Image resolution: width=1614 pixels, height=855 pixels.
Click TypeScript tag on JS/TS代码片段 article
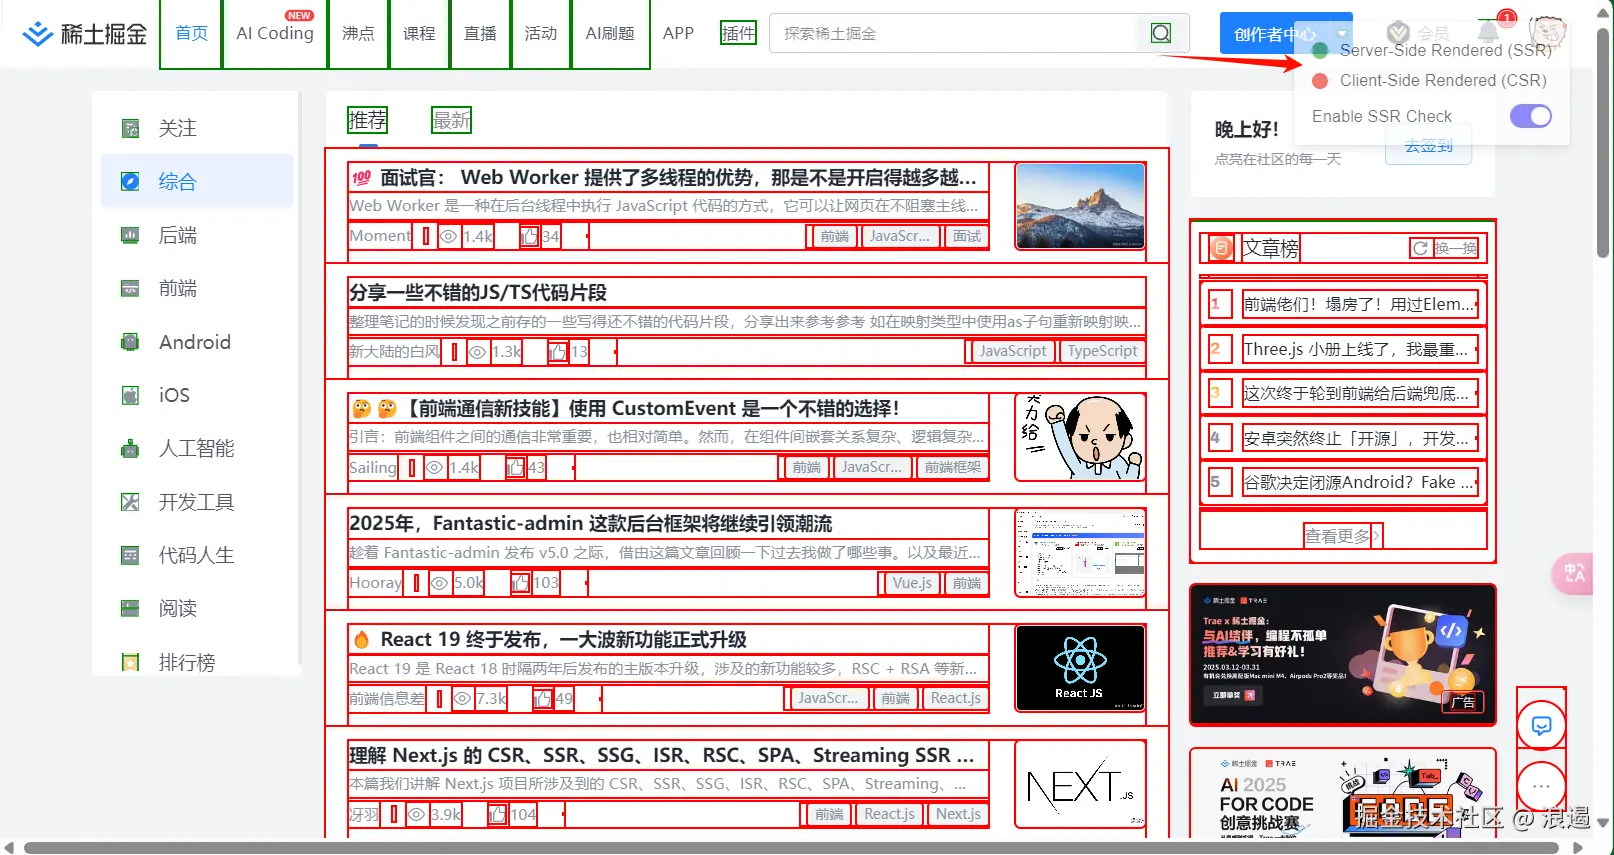point(1102,351)
